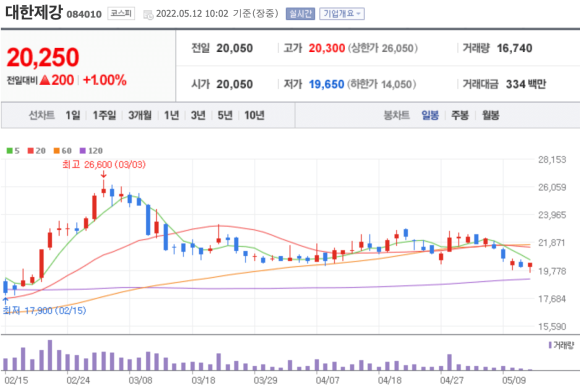Image resolution: width=580 pixels, height=392 pixels.
Task: Click the 05/09 date axis label
Action: [x=514, y=381]
